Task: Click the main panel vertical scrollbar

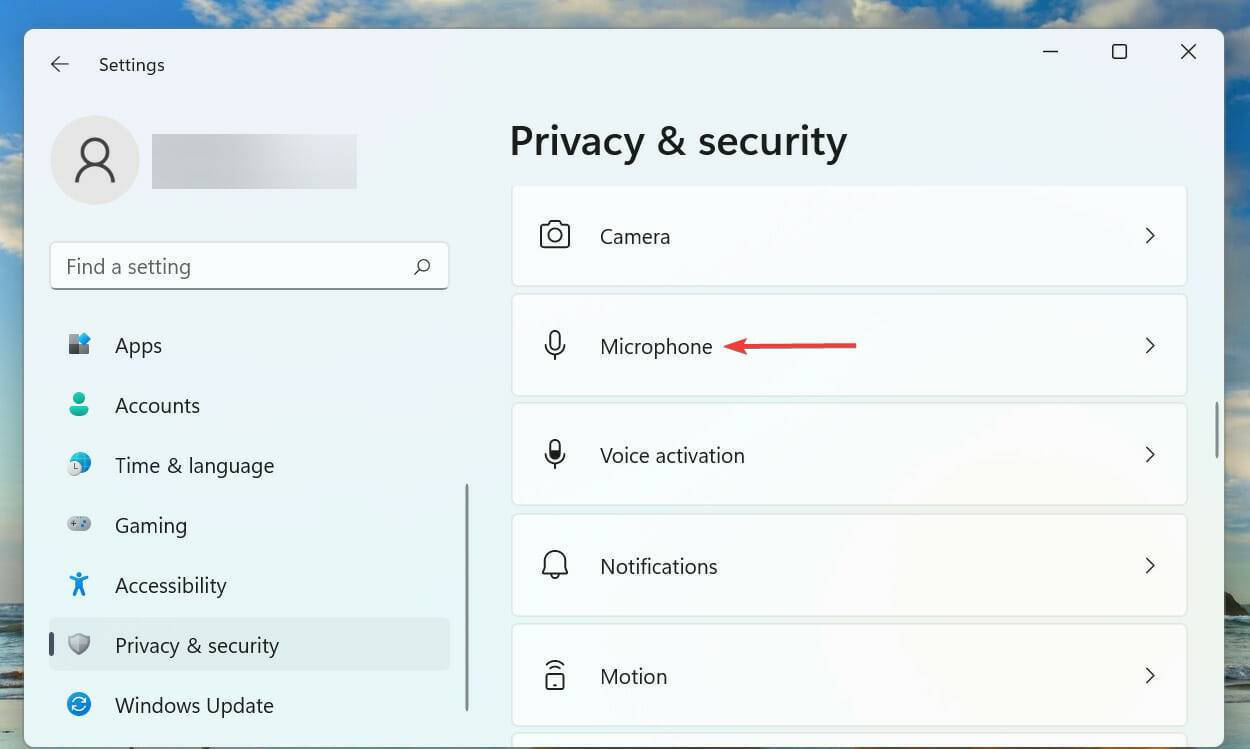Action: (x=1216, y=430)
